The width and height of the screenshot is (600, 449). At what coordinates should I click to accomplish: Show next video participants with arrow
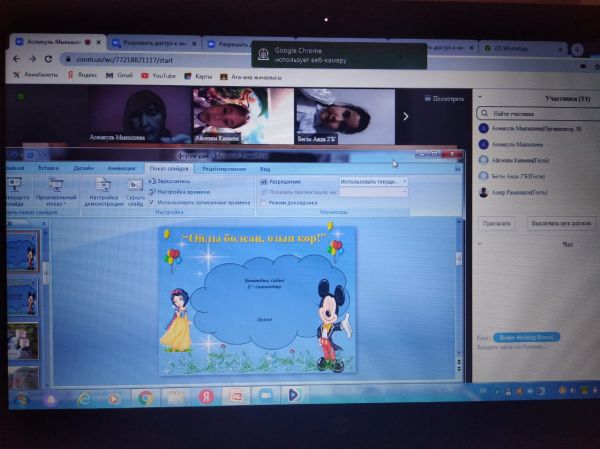coord(405,116)
